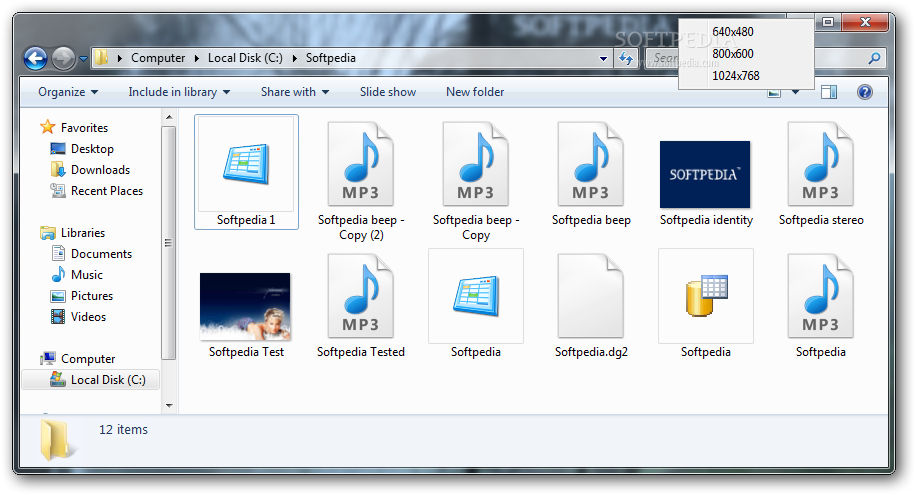This screenshot has height=495, width=916.
Task: Select the Softpedia identity image thumbnail
Action: click(705, 174)
